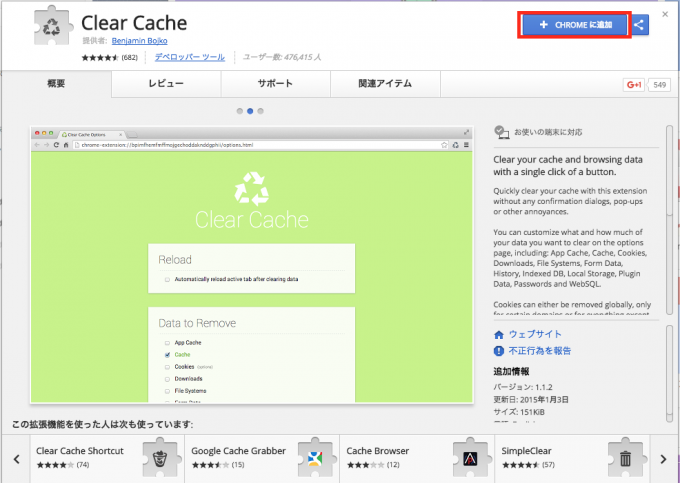680x483 pixels.
Task: Click the 'Clear Cache Options' preview browser tab
Action: [91, 134]
